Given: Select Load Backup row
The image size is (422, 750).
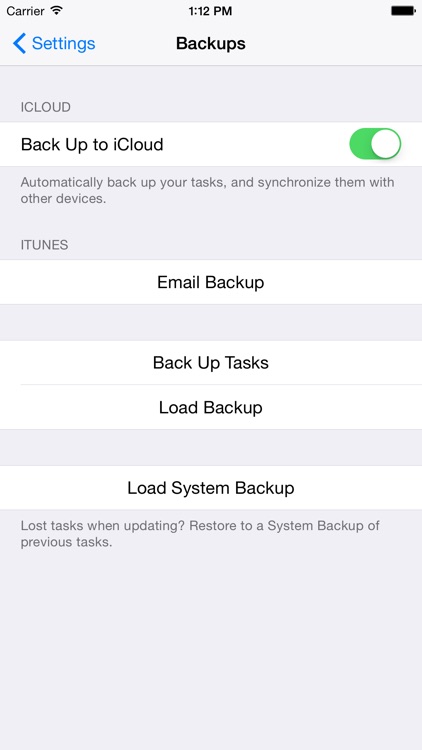Looking at the screenshot, I should 211,407.
